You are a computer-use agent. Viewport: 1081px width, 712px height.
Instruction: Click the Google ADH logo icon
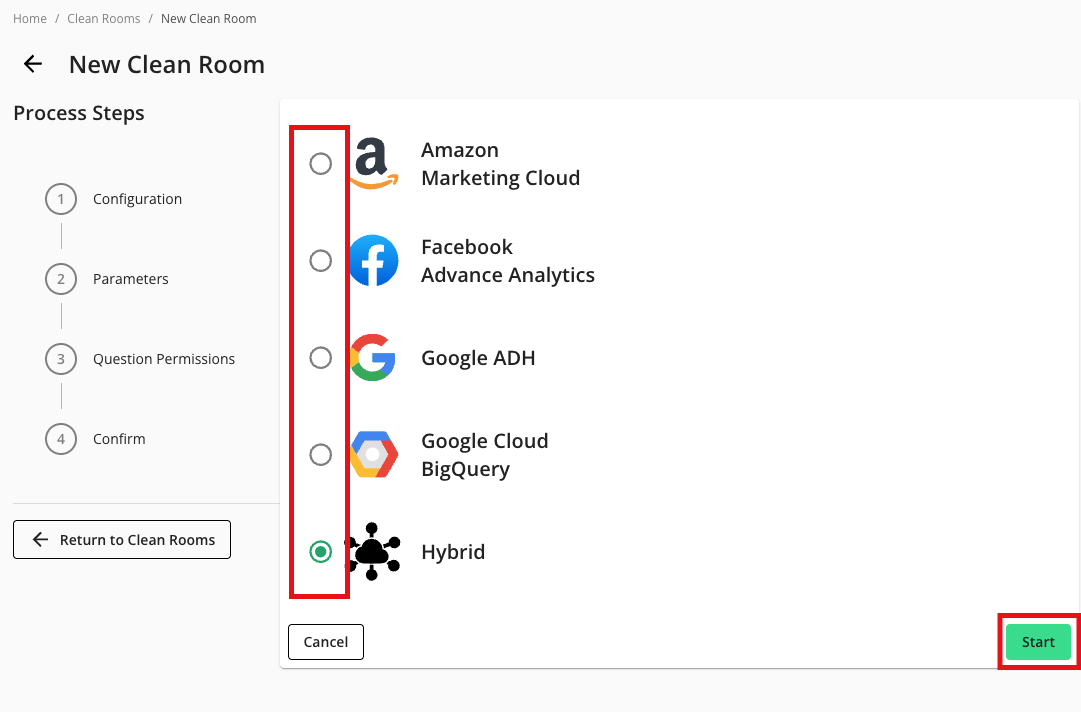click(373, 358)
